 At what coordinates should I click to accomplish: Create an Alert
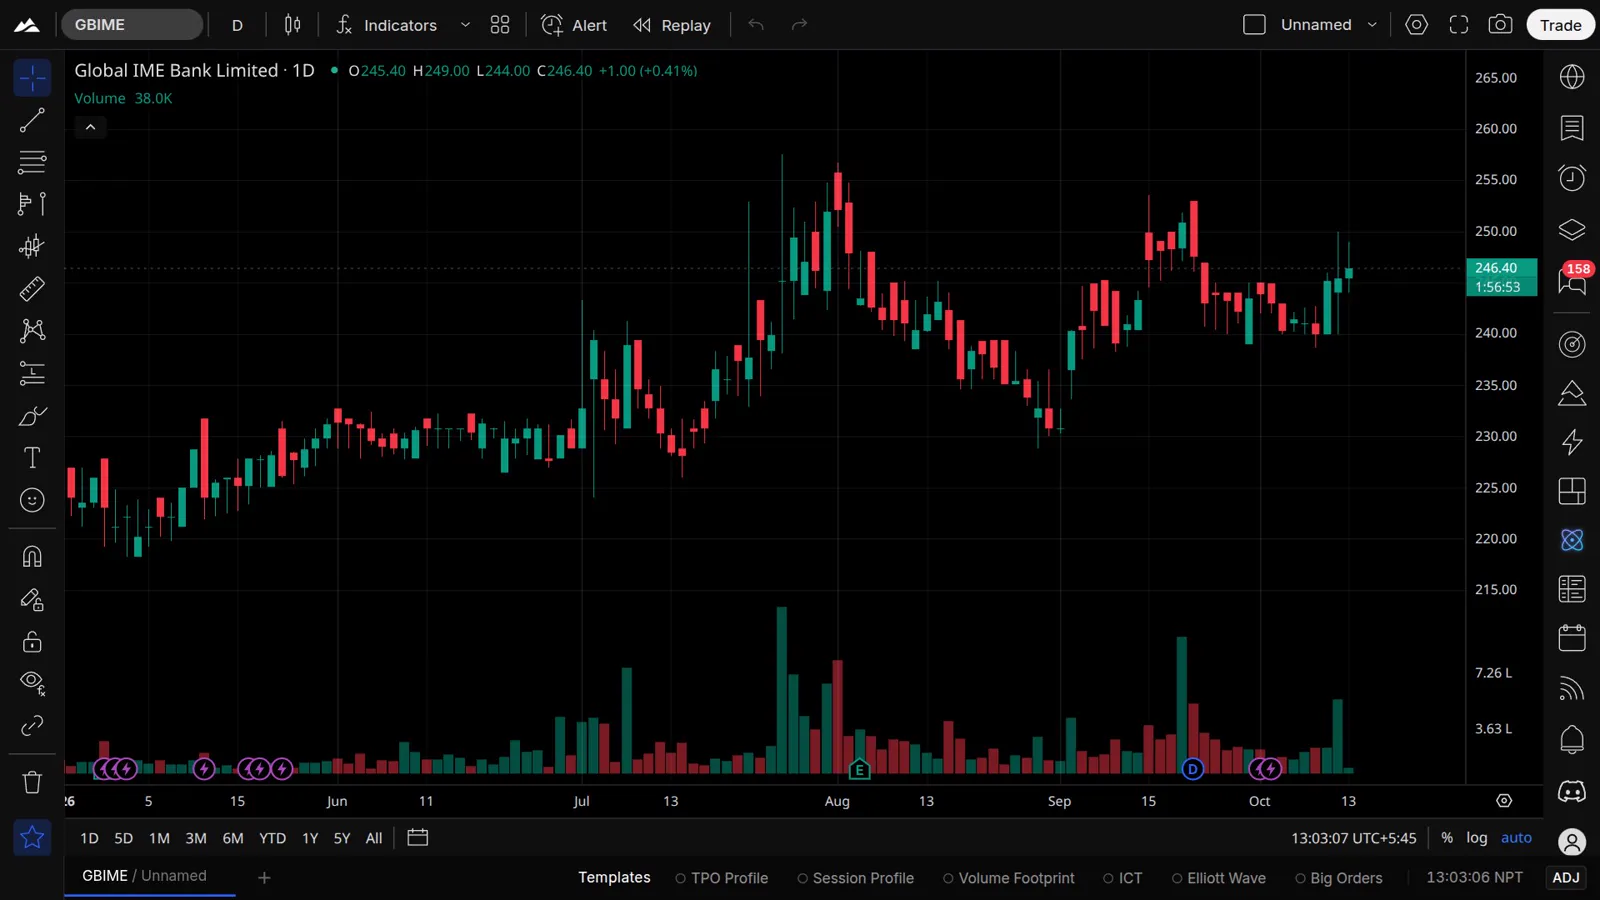[574, 25]
